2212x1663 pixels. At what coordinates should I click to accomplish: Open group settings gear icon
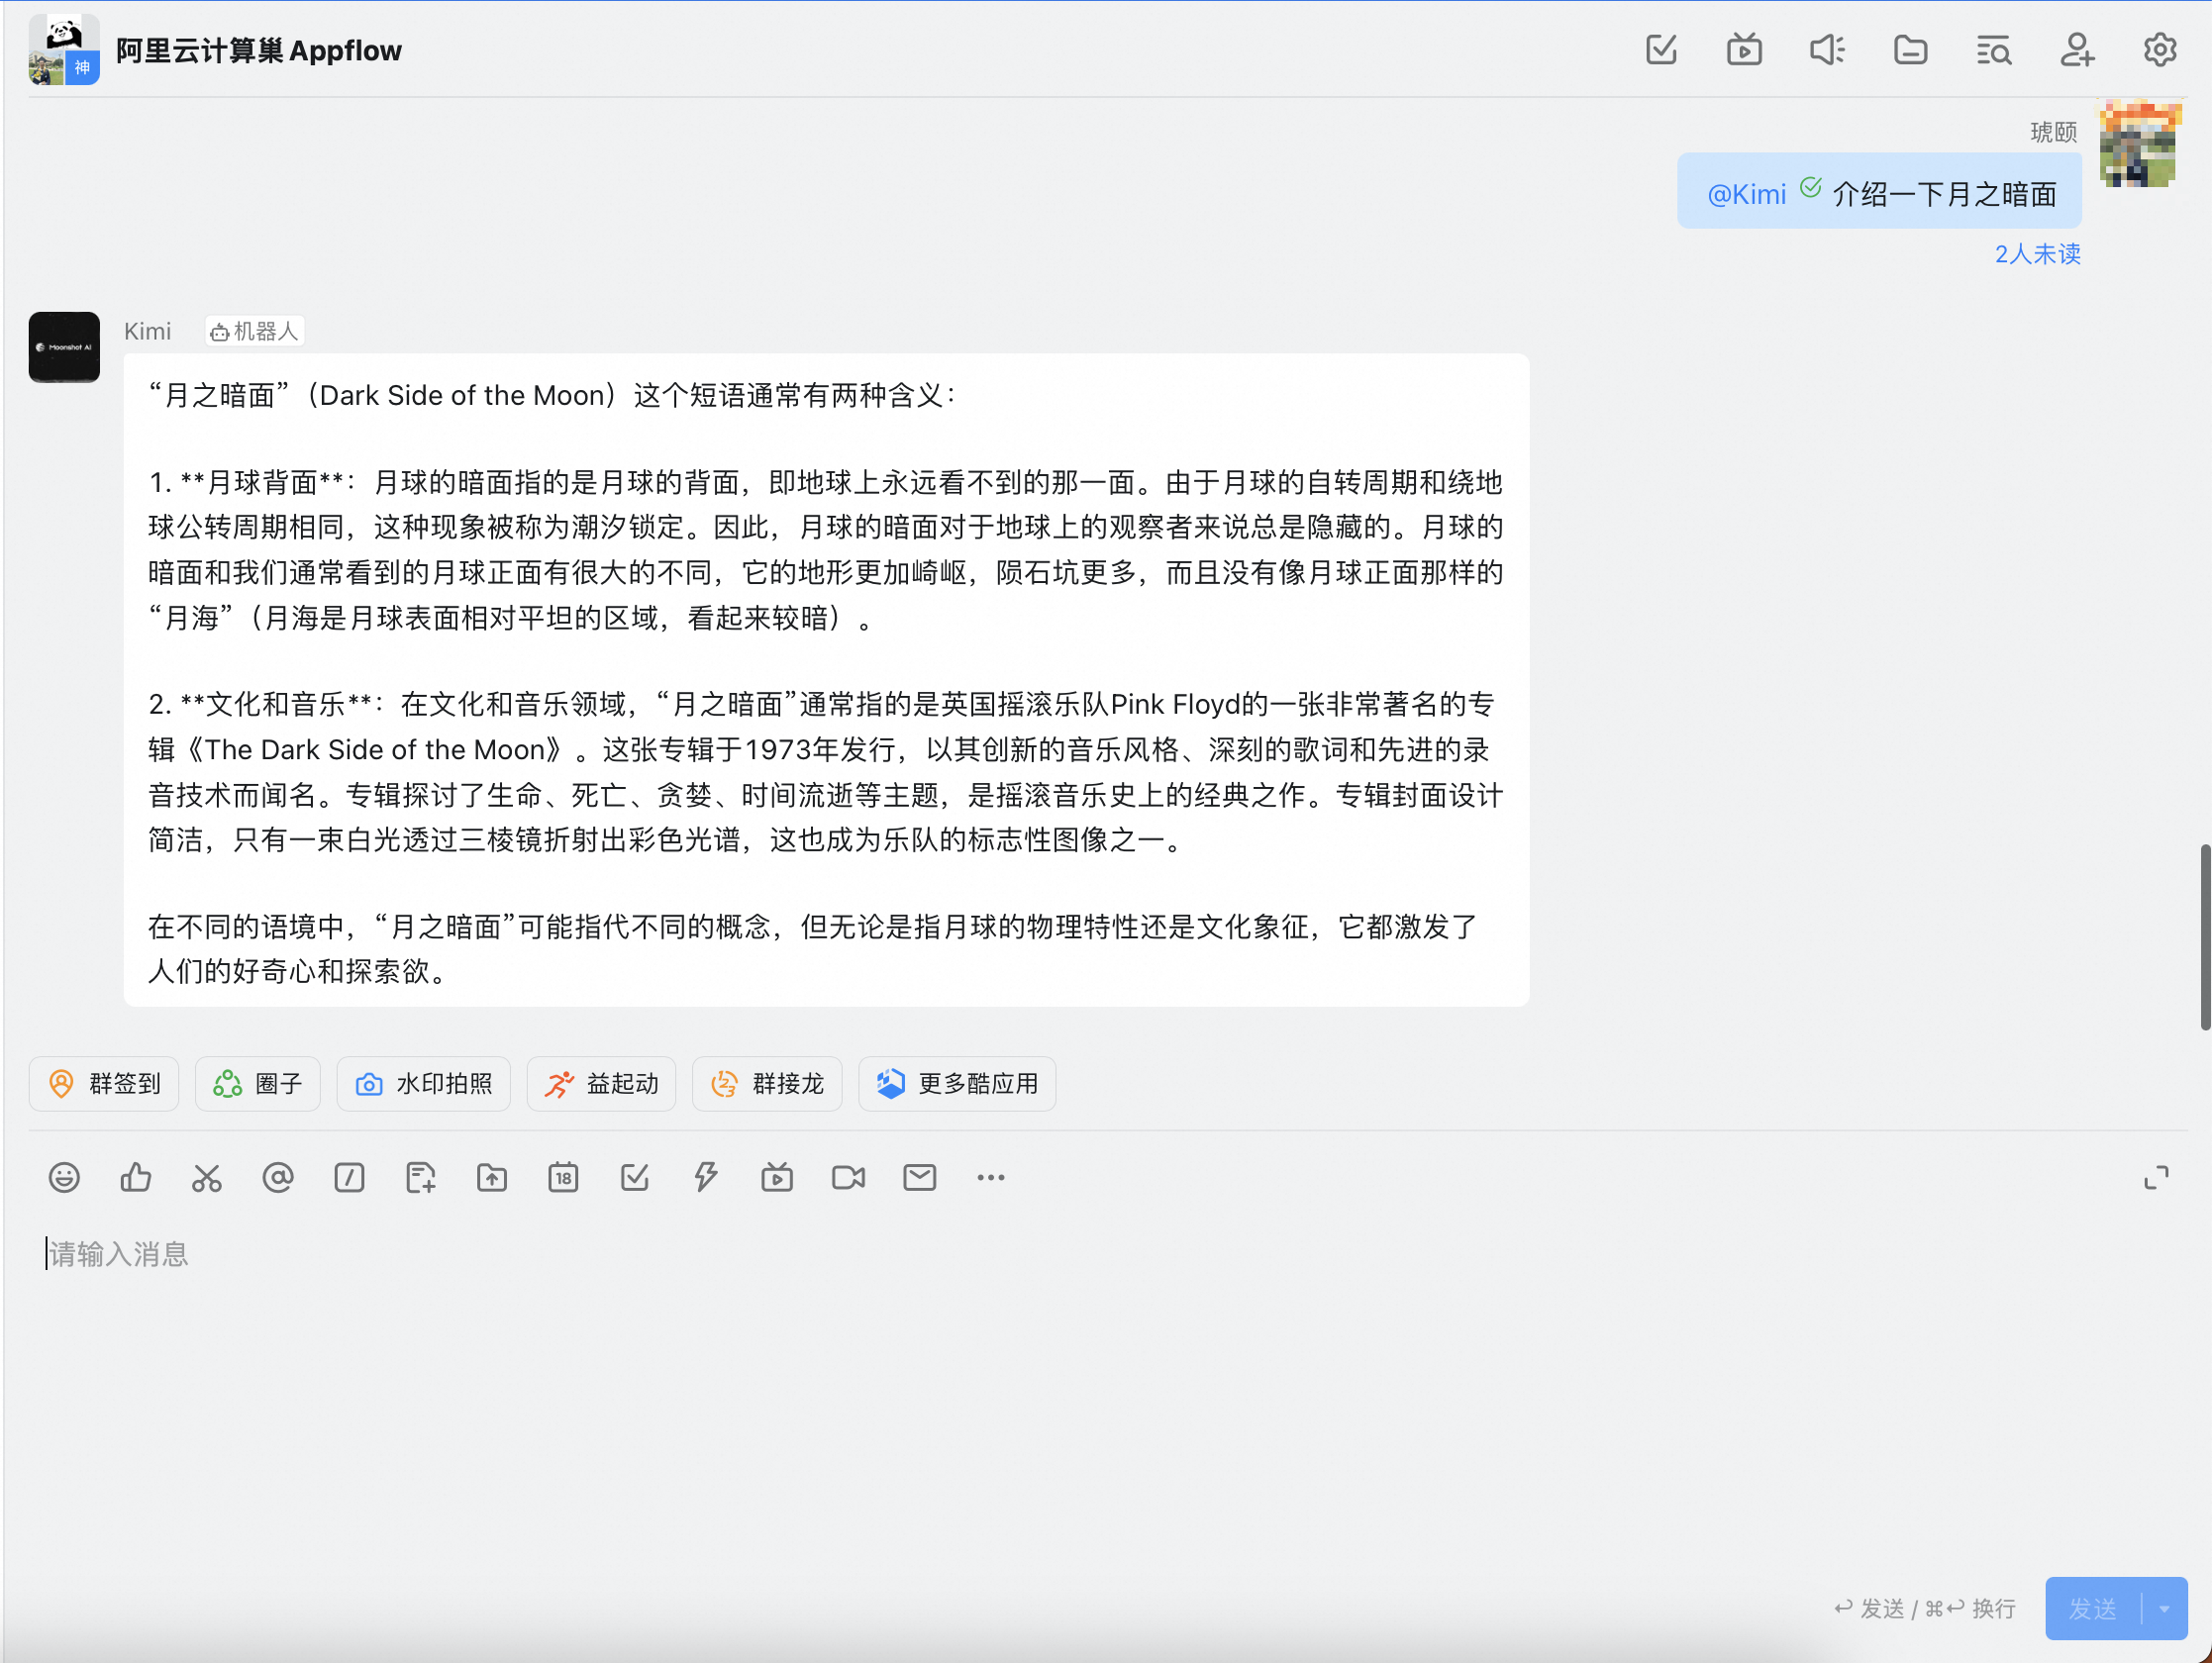[2159, 49]
